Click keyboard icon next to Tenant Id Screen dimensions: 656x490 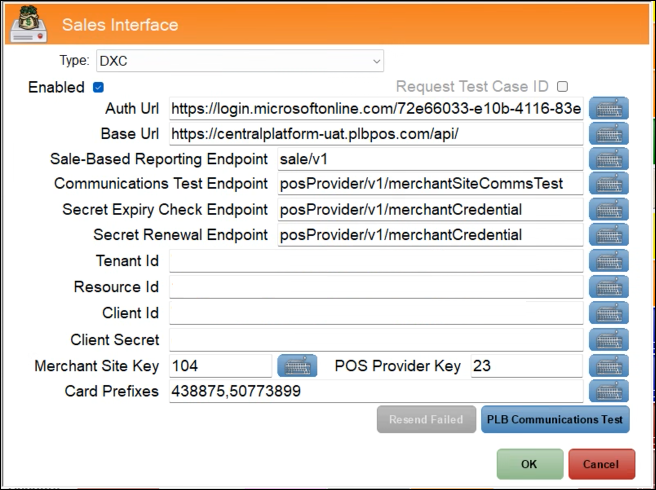coord(608,262)
